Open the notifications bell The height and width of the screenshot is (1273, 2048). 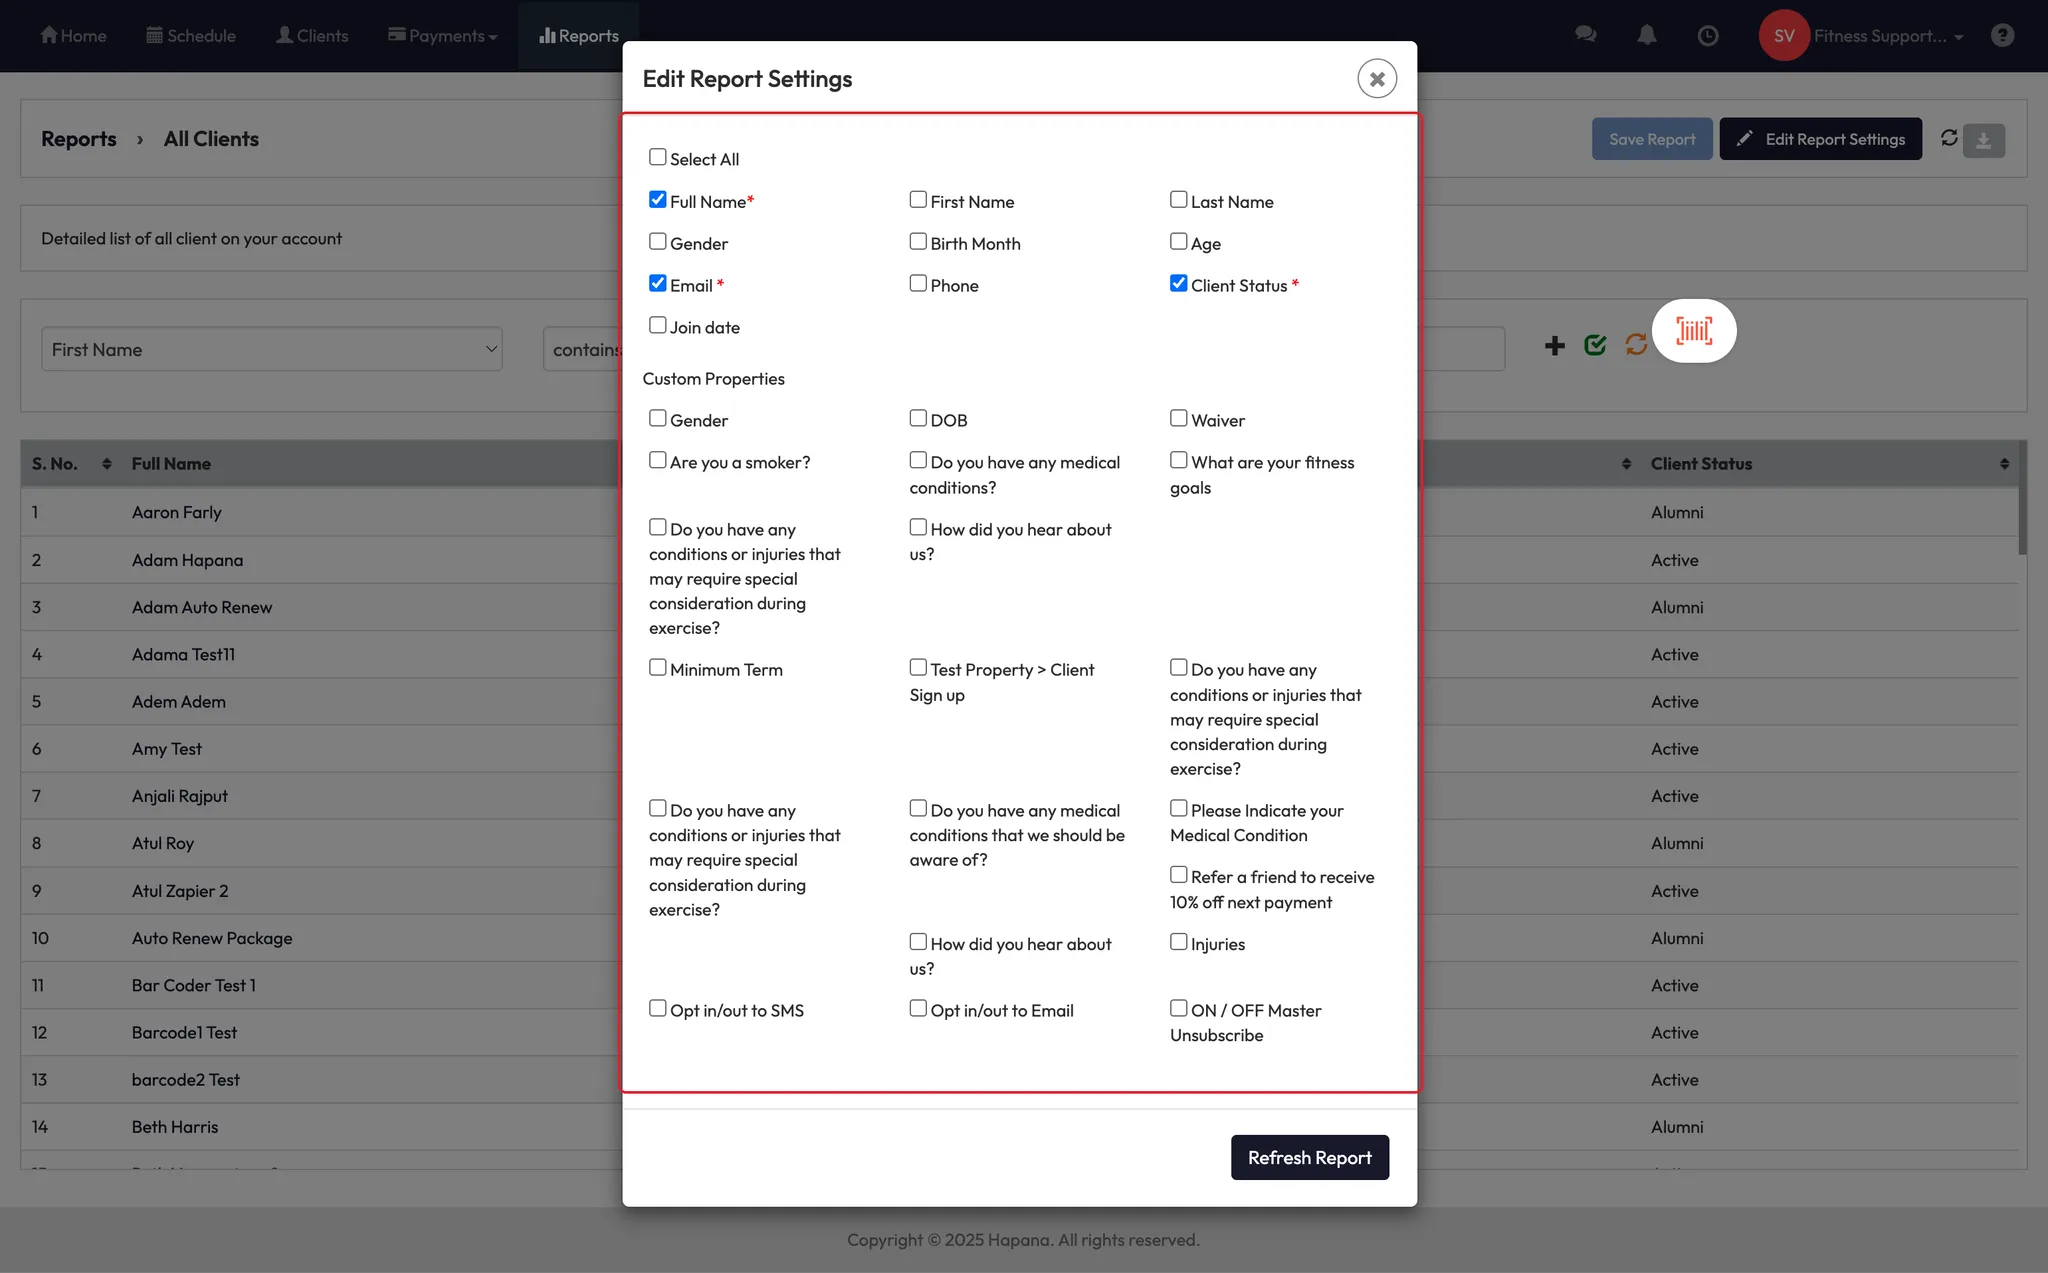click(1646, 35)
